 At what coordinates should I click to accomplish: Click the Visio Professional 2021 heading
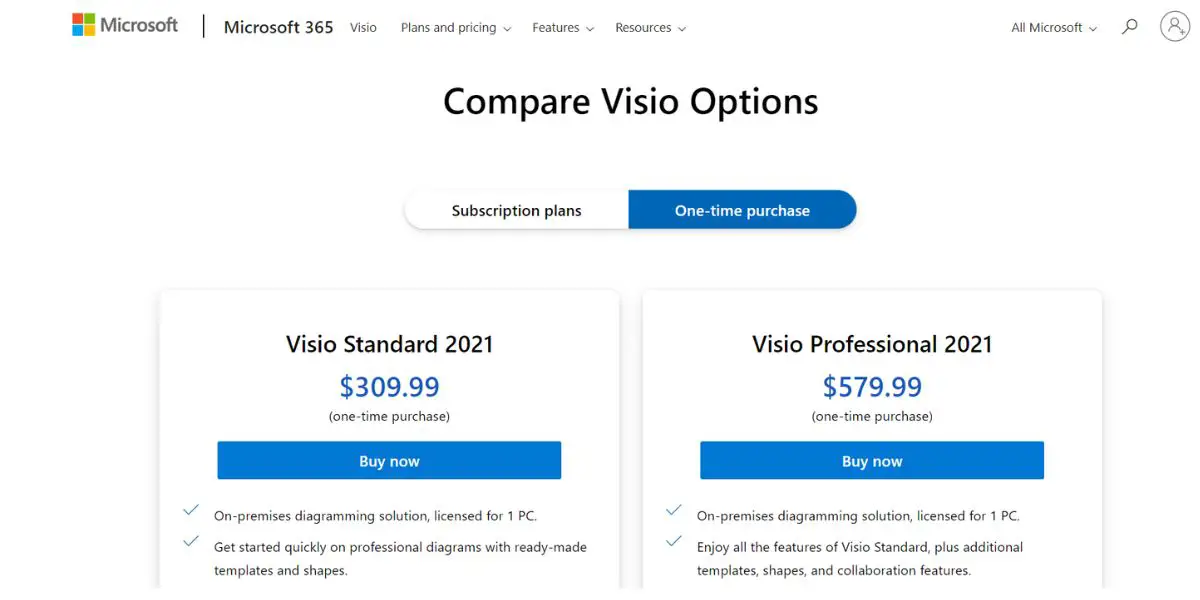point(872,344)
